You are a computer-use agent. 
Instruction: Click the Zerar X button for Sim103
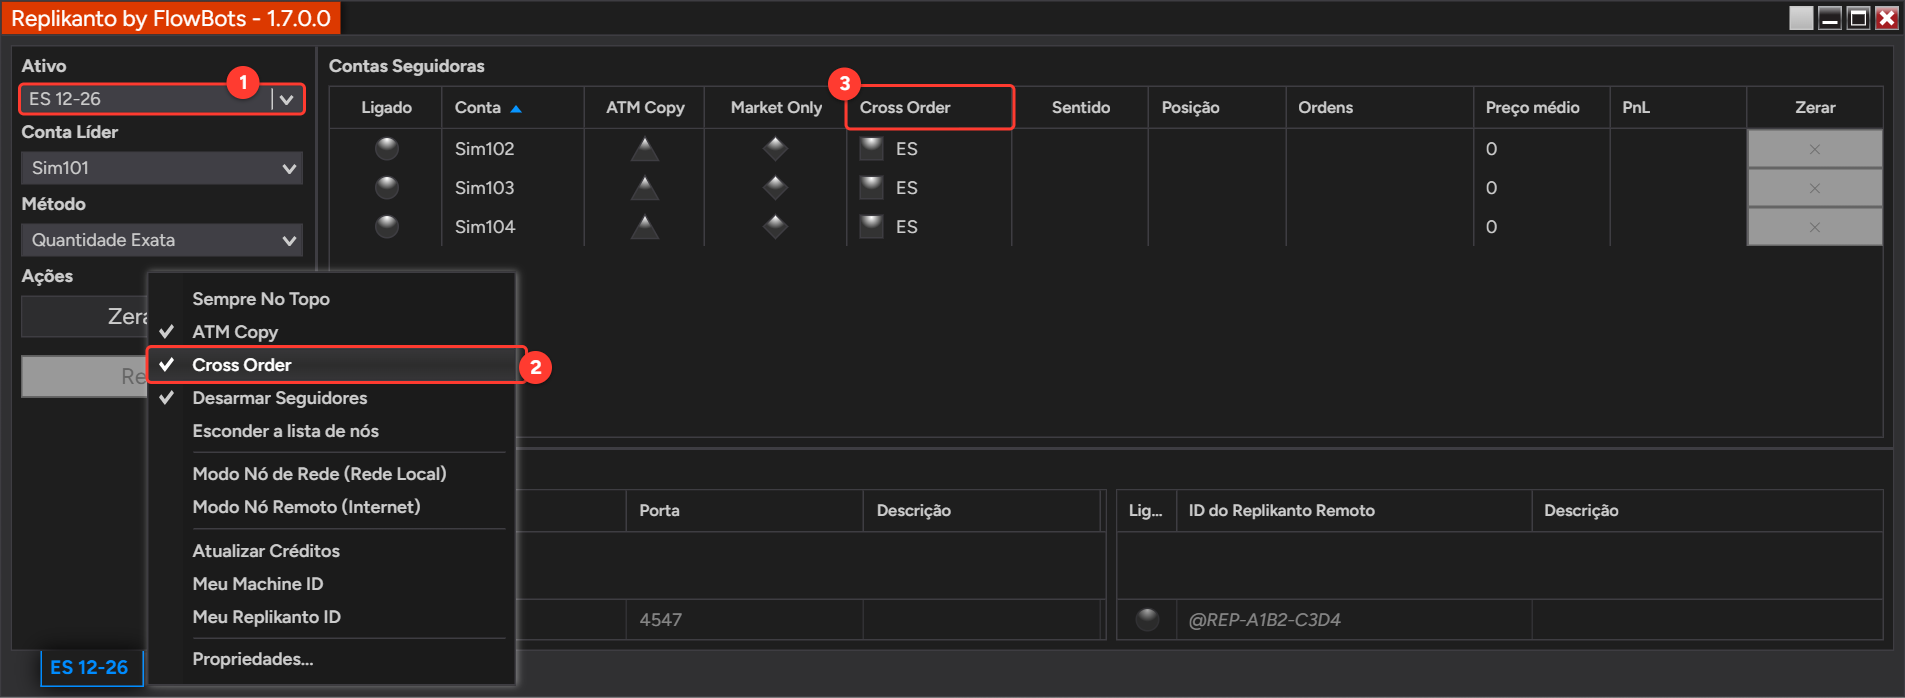coord(1814,188)
